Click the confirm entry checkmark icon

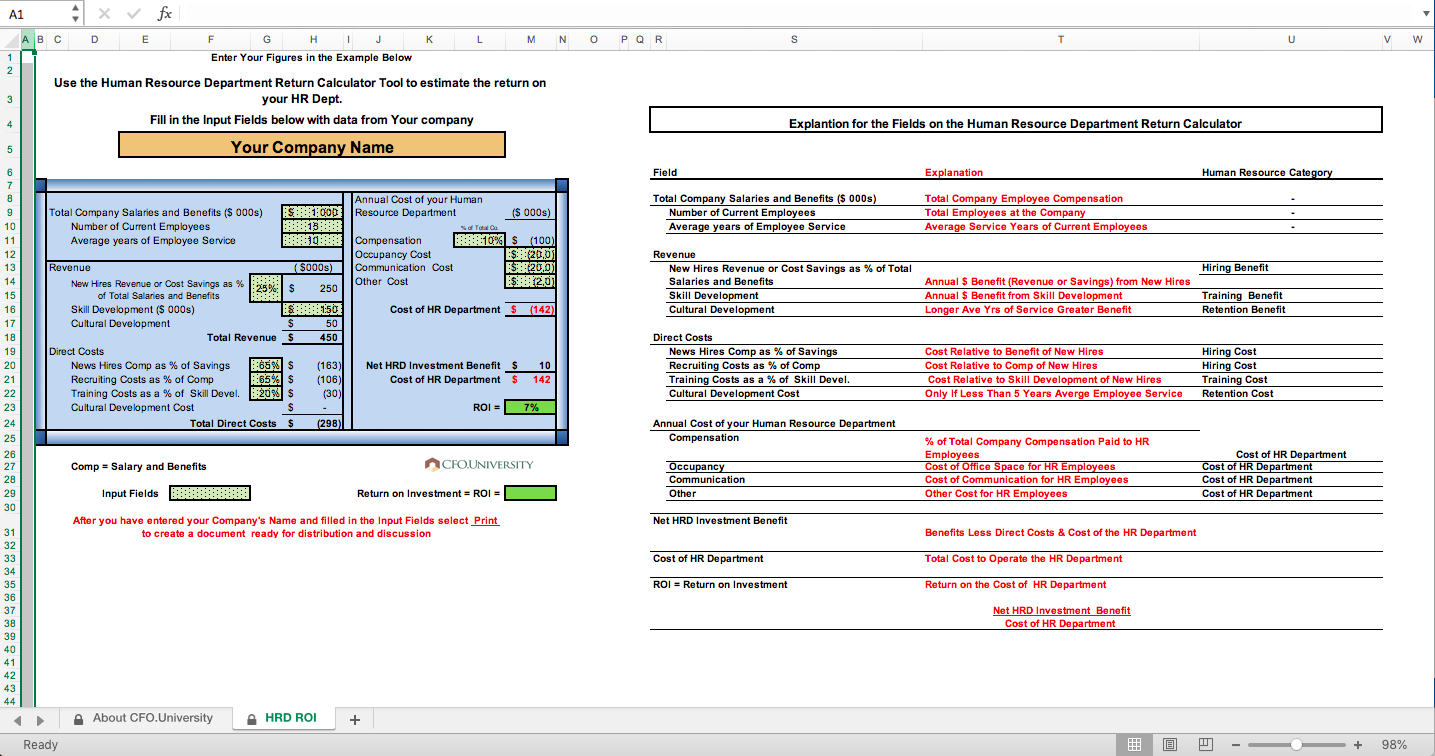click(x=135, y=14)
